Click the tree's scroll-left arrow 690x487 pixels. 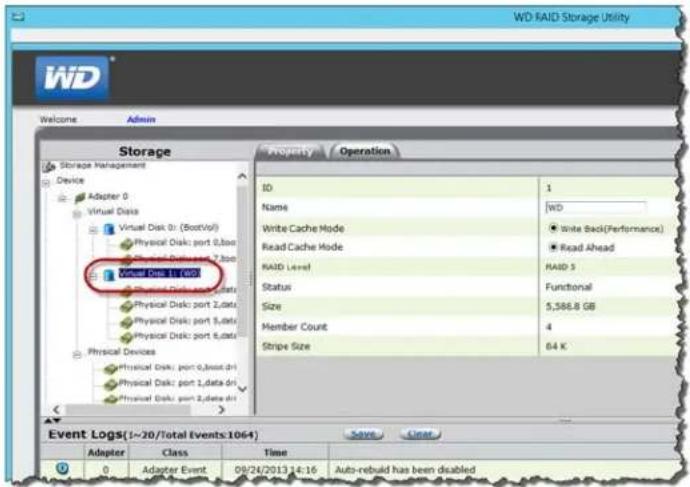tap(56, 410)
